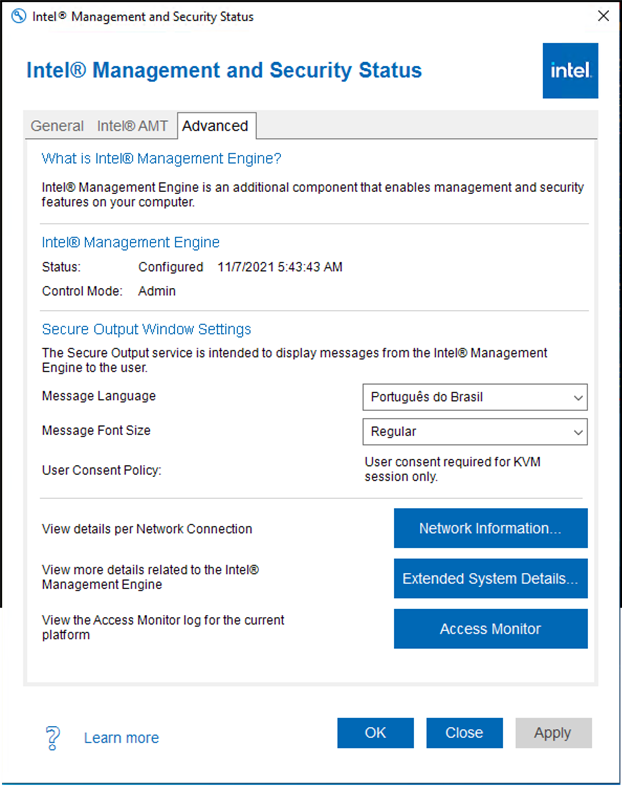Click the Message Font Size dropdown arrow
Viewport: 622px width, 787px height.
(x=577, y=432)
